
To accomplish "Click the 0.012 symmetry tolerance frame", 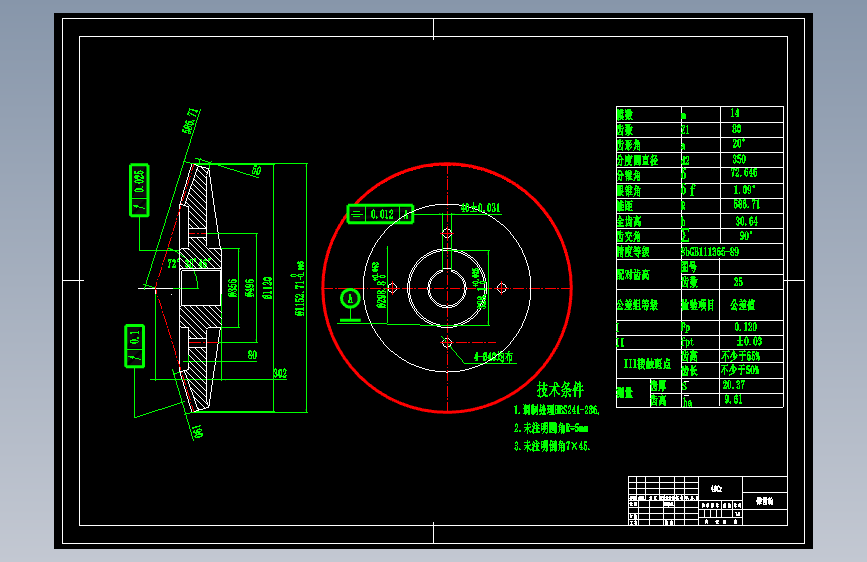I will pyautogui.click(x=380, y=214).
